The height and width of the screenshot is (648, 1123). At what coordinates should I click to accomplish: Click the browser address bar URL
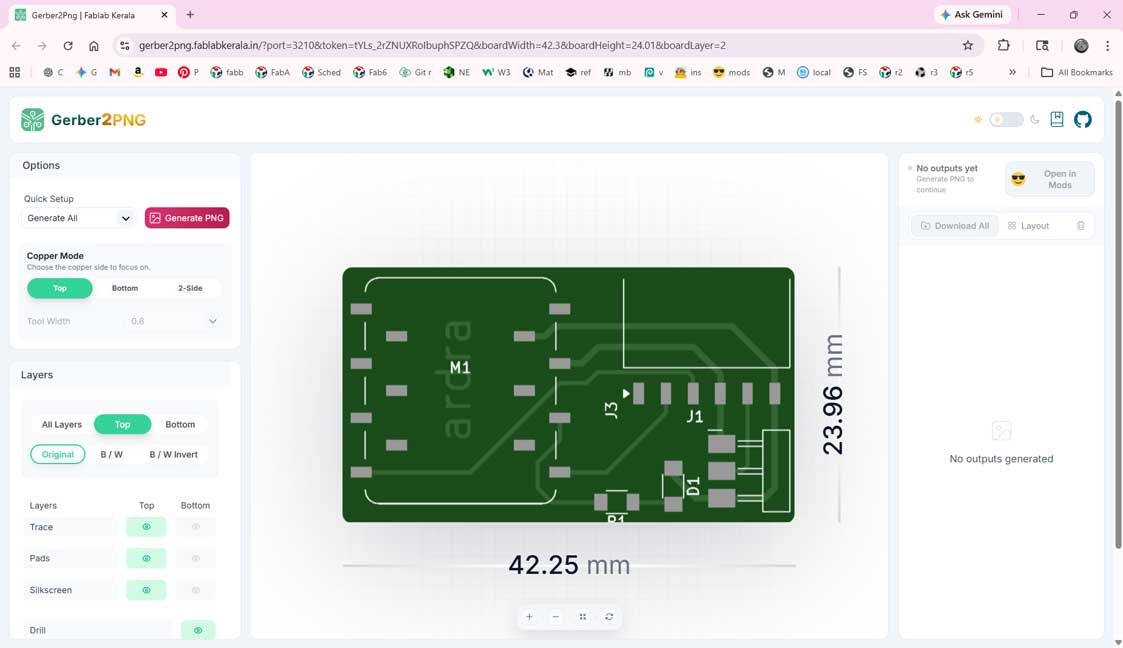[432, 45]
